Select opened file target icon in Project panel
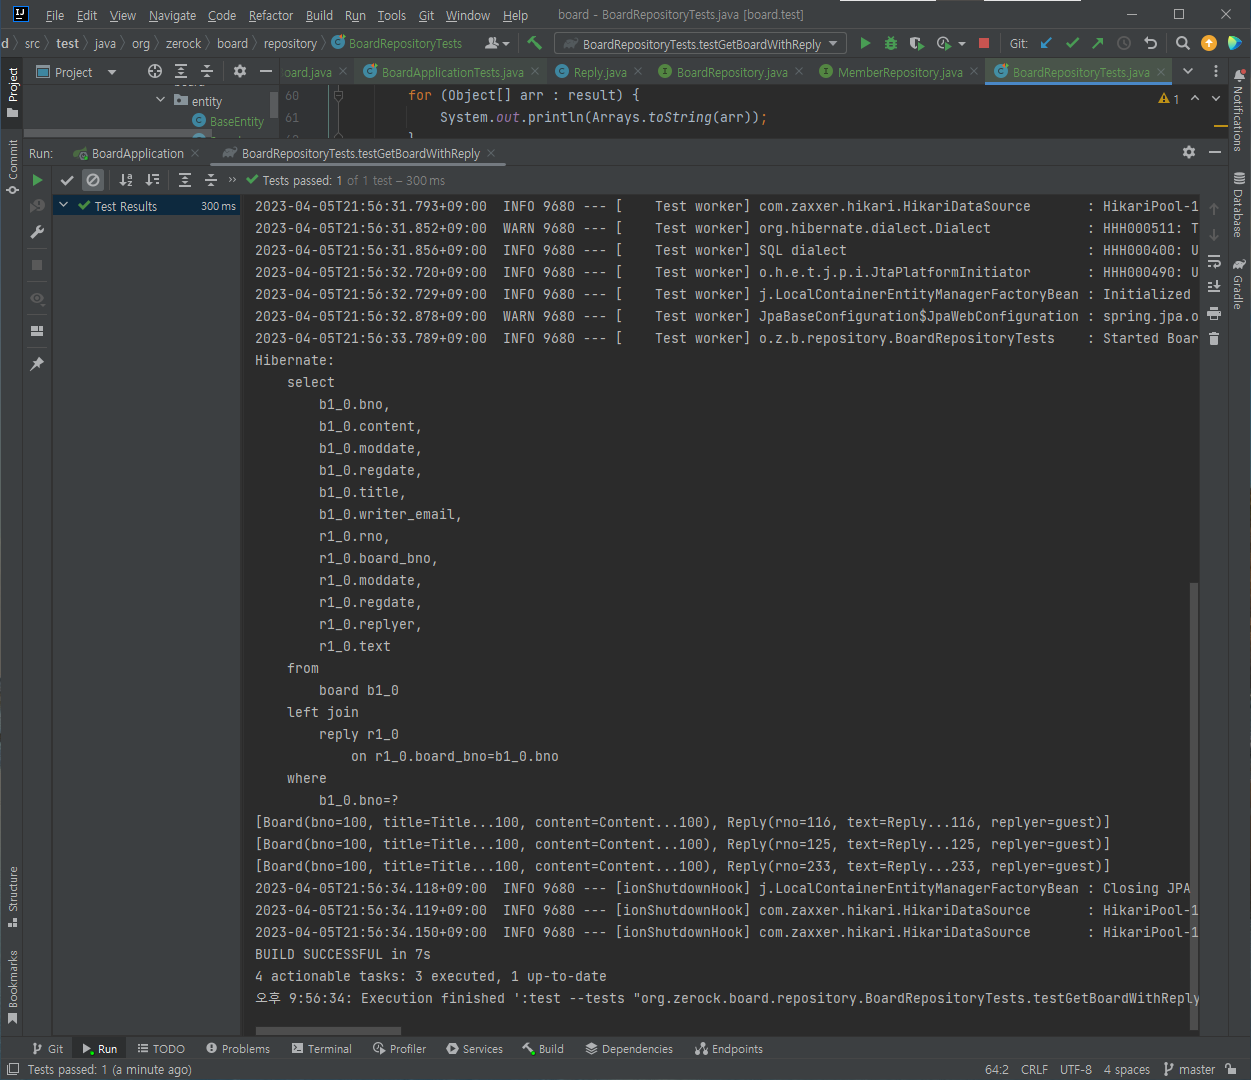This screenshot has height=1080, width=1251. click(x=155, y=71)
